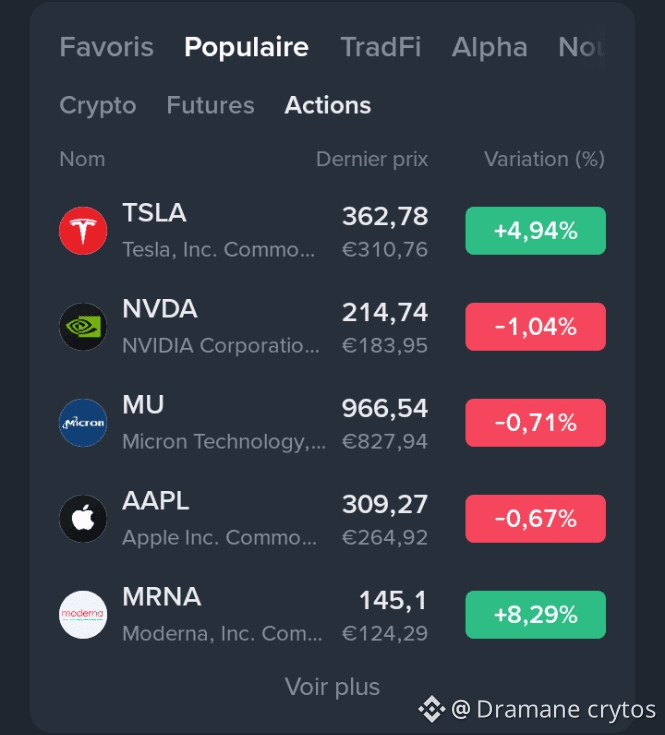Image resolution: width=665 pixels, height=735 pixels.
Task: Open the MU ticker name
Action: [143, 405]
